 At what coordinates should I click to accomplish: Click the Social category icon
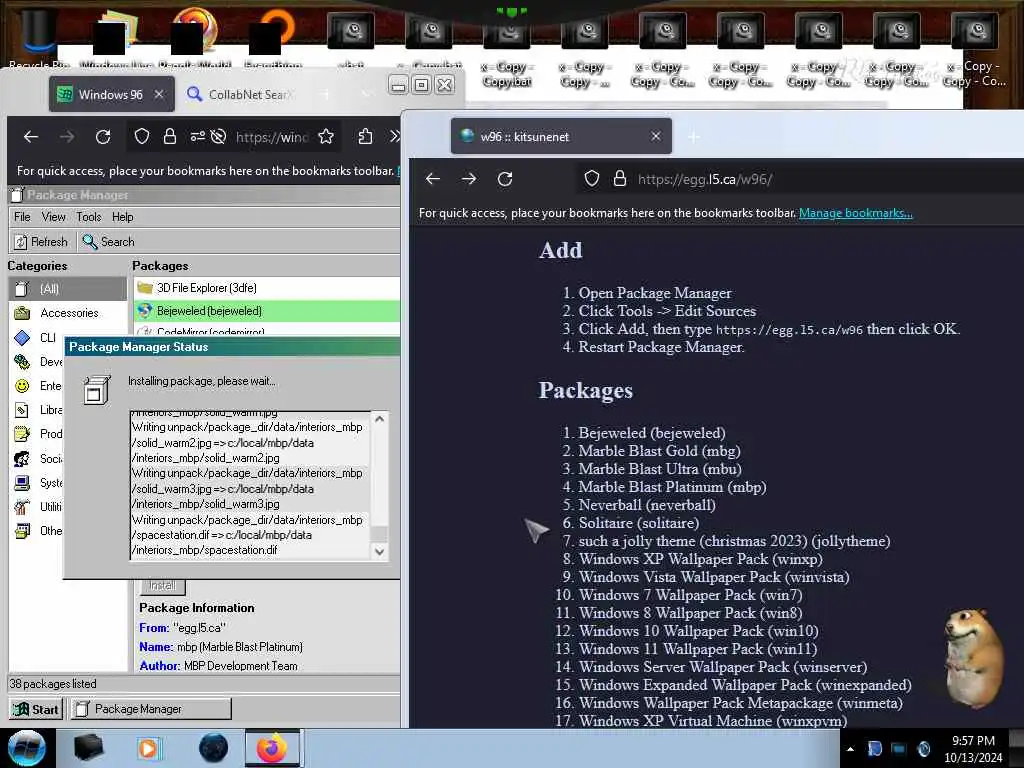(22, 458)
